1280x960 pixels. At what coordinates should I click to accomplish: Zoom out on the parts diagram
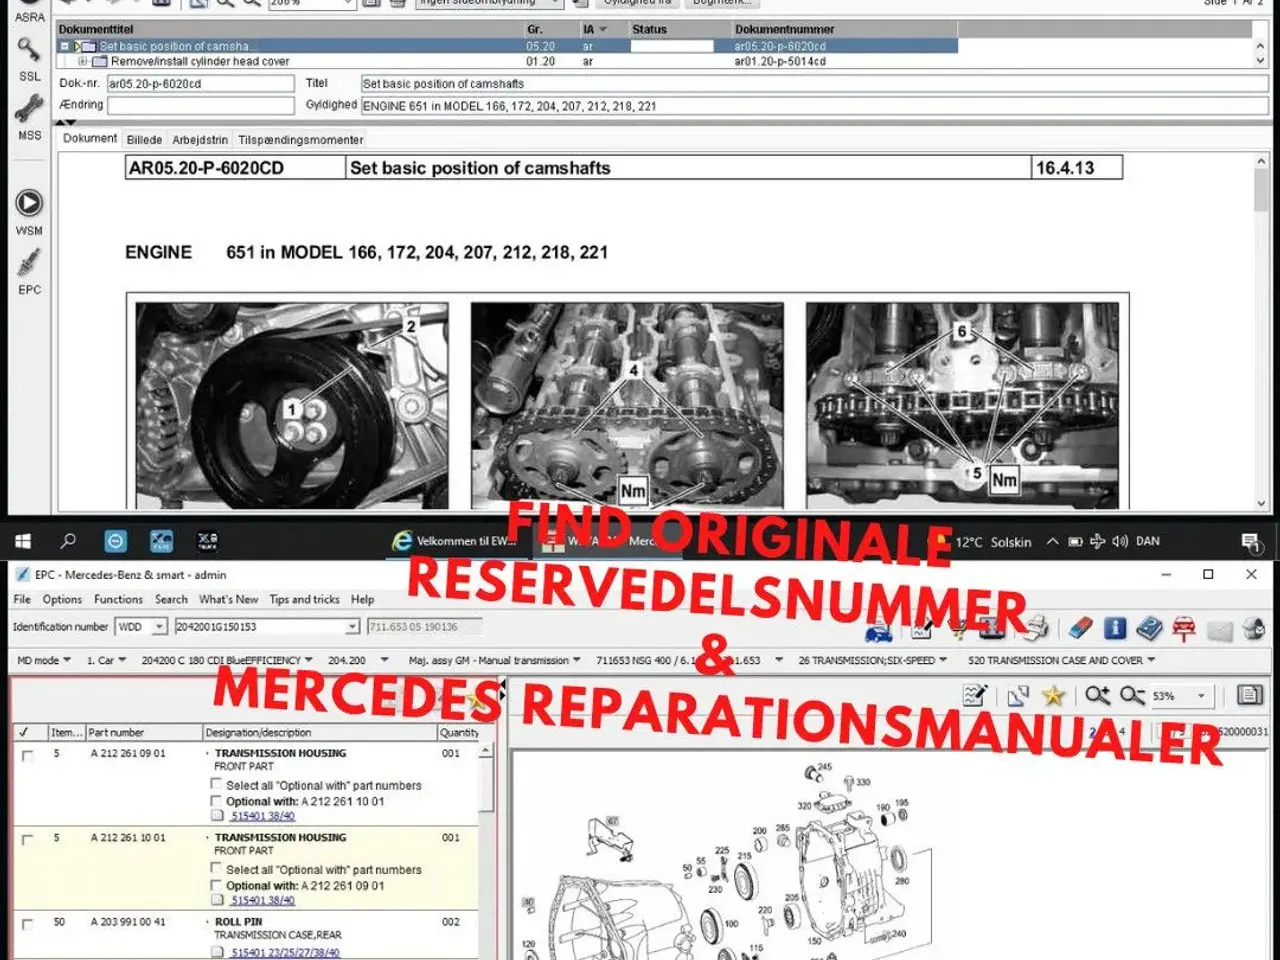(x=1132, y=695)
